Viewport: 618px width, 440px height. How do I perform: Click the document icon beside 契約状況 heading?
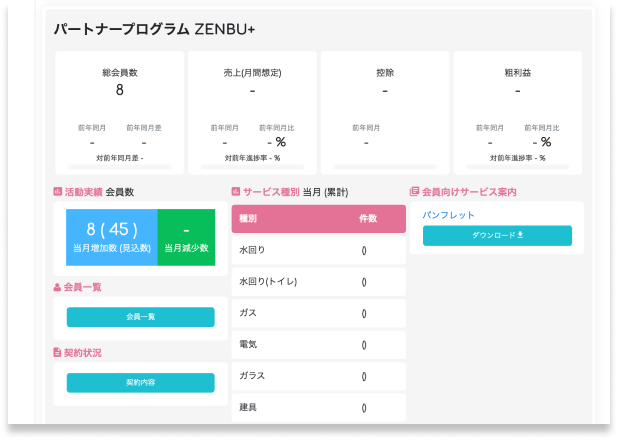[57, 353]
